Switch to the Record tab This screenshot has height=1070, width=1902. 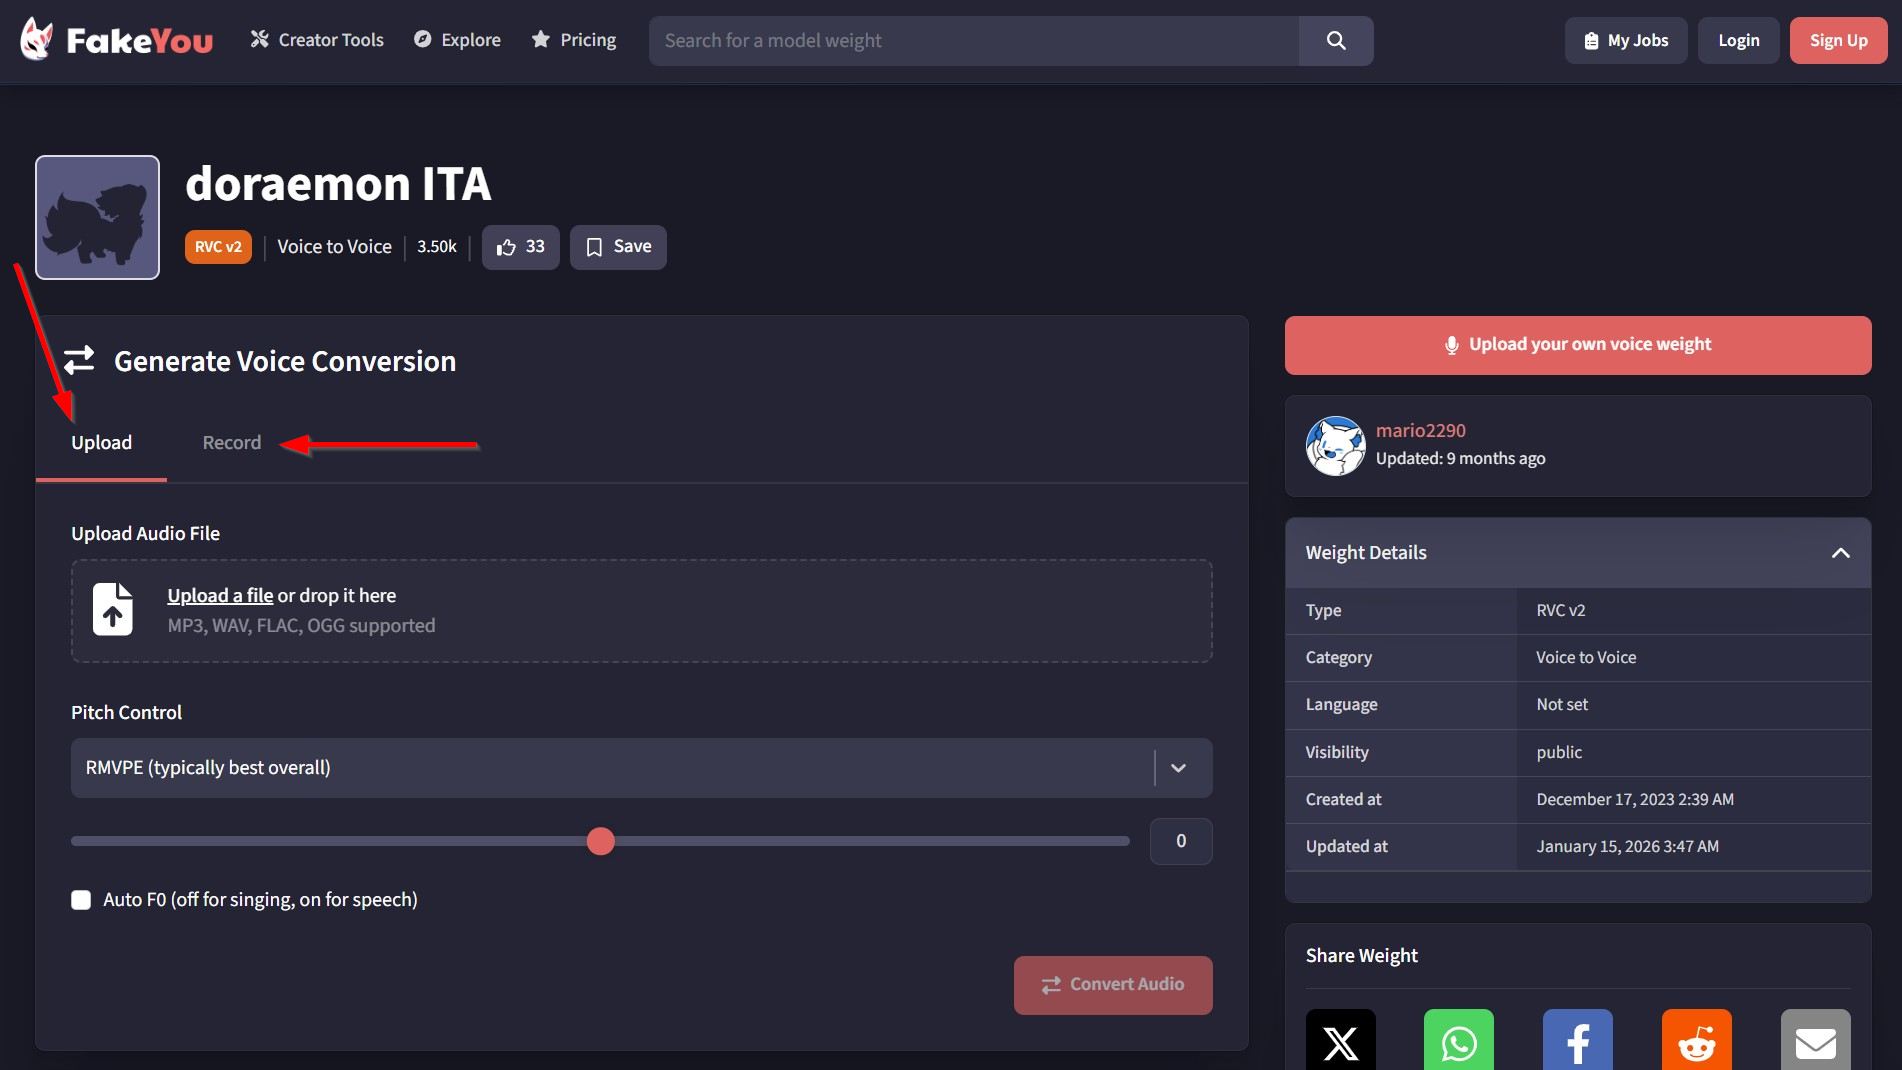pos(232,443)
